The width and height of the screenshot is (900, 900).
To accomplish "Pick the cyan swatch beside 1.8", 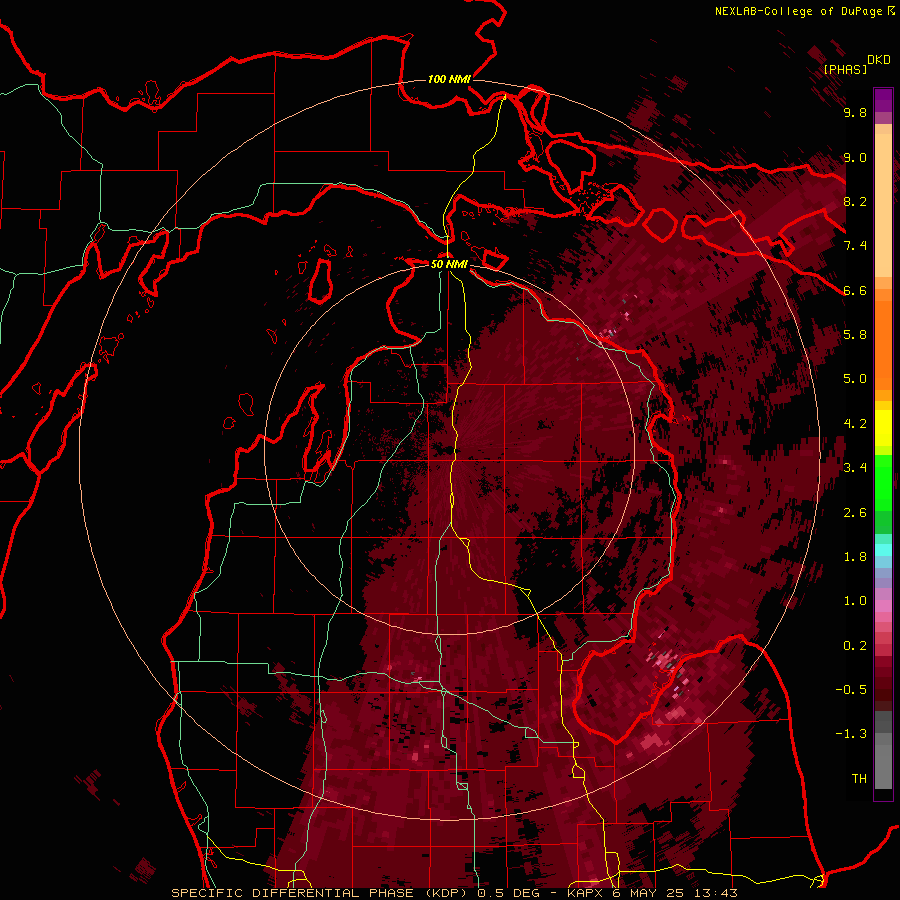I will pyautogui.click(x=883, y=550).
